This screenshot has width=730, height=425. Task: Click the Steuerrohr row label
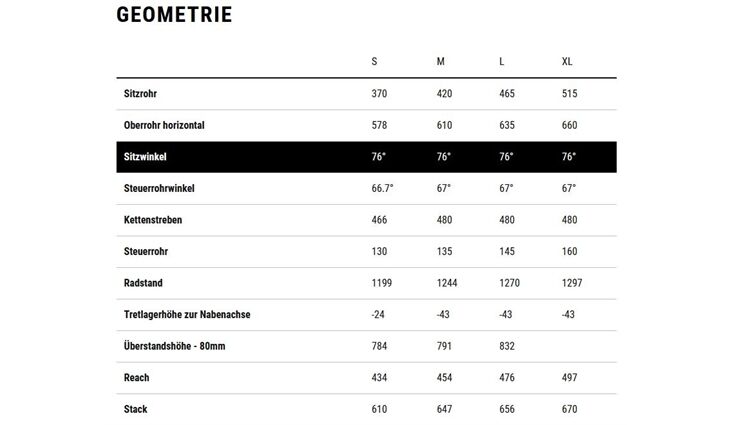tap(146, 251)
